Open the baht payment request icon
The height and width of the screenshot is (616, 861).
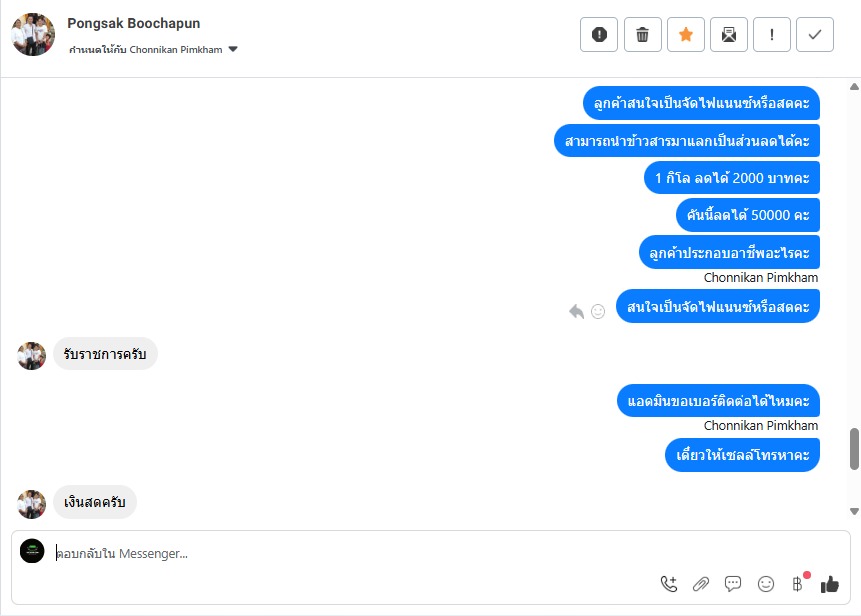798,584
